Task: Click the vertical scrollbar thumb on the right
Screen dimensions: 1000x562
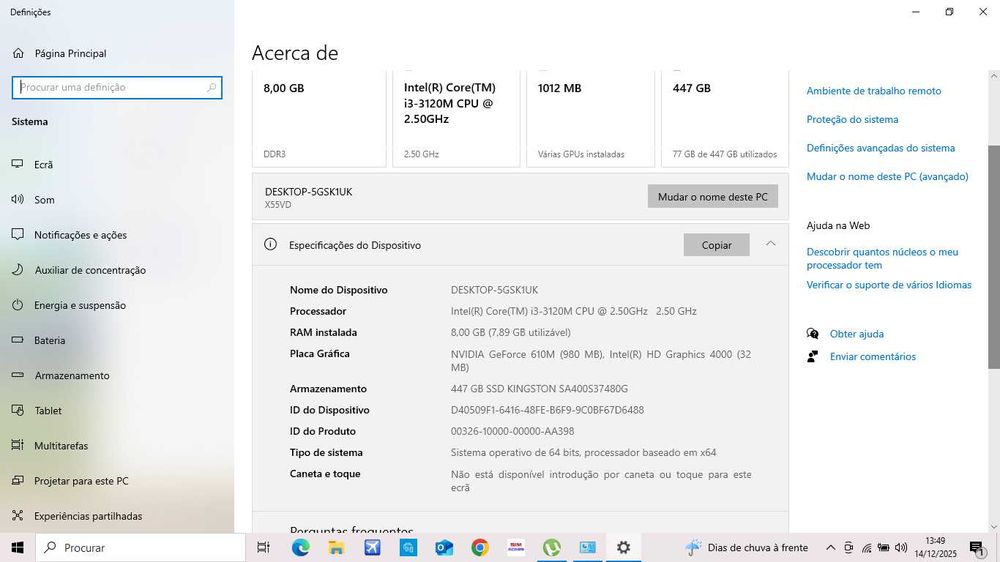Action: click(994, 256)
